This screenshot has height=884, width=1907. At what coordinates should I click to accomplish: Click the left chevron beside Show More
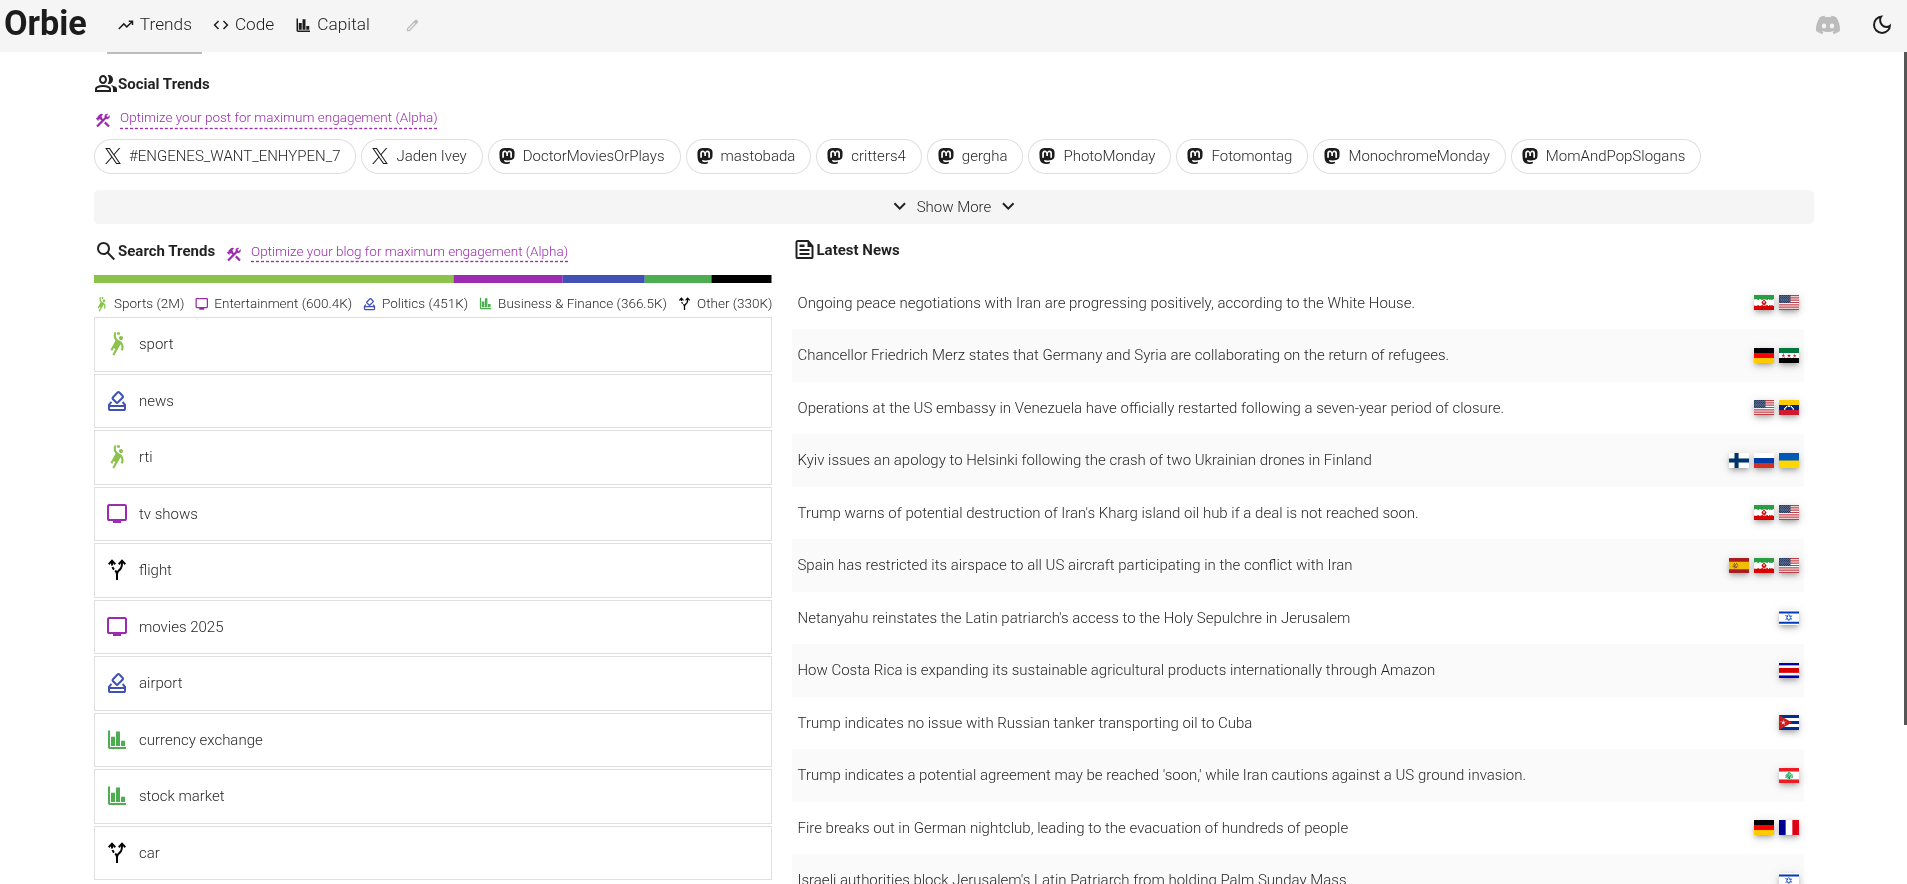tap(899, 207)
